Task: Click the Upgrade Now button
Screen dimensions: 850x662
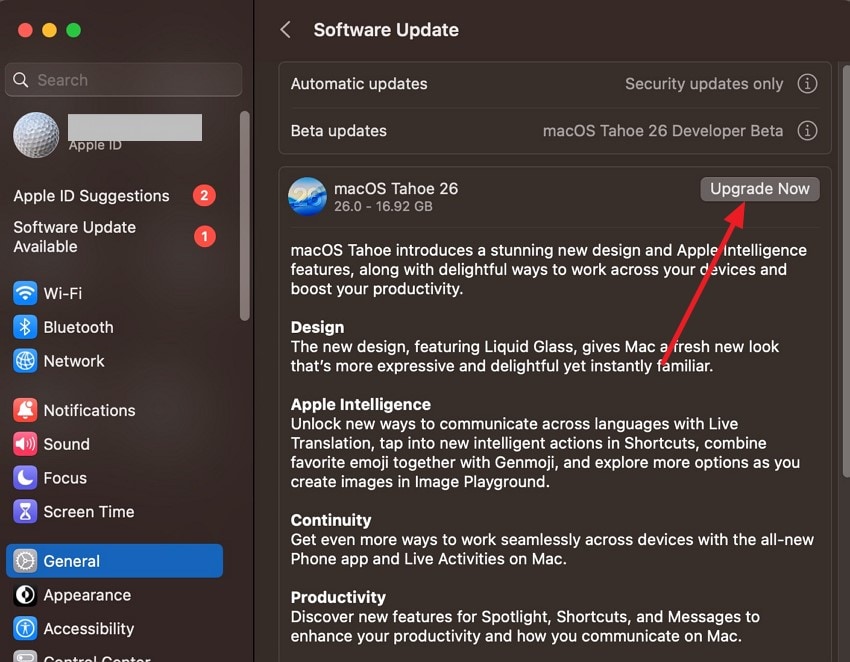Action: 759,189
